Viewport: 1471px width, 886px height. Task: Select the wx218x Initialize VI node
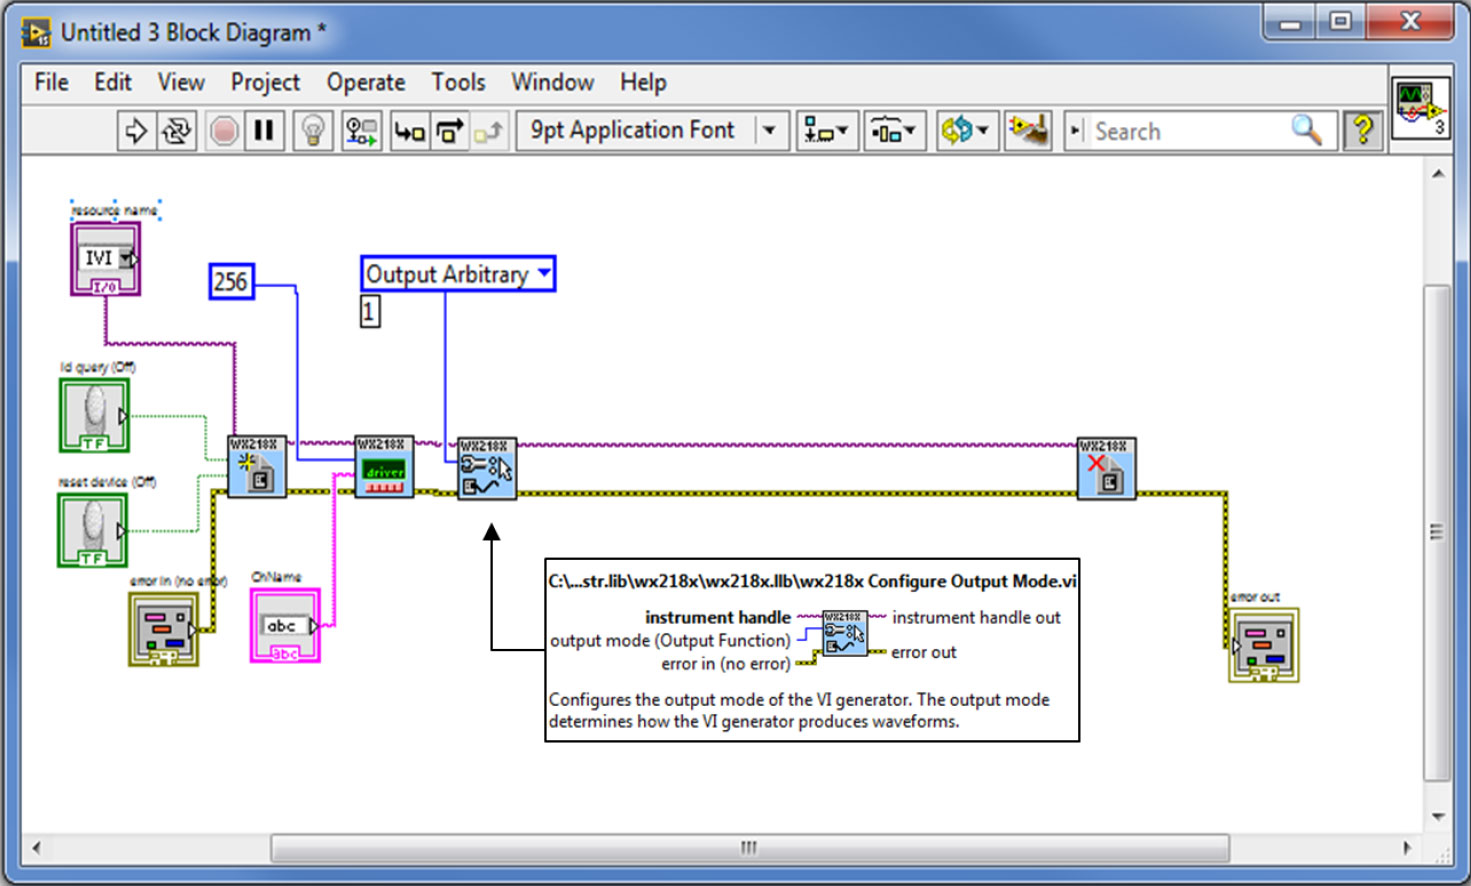(256, 467)
